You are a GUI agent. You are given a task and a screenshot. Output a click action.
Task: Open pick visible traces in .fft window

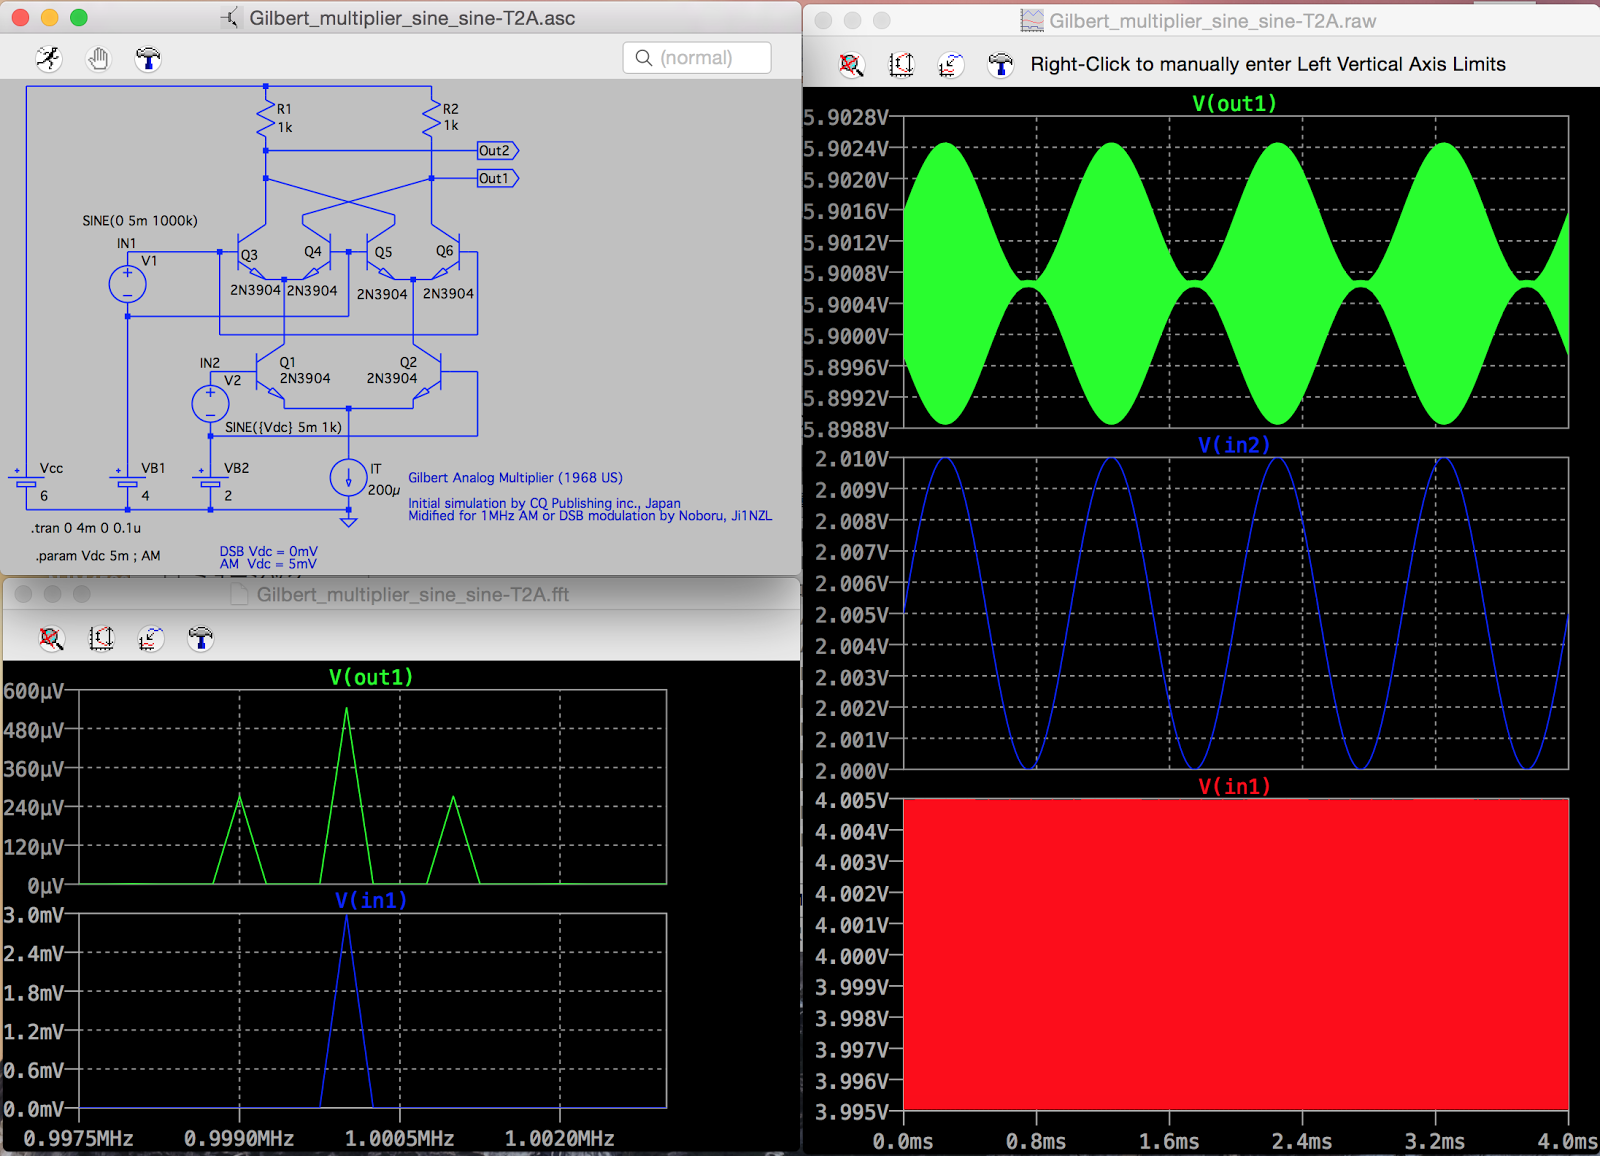coord(150,639)
